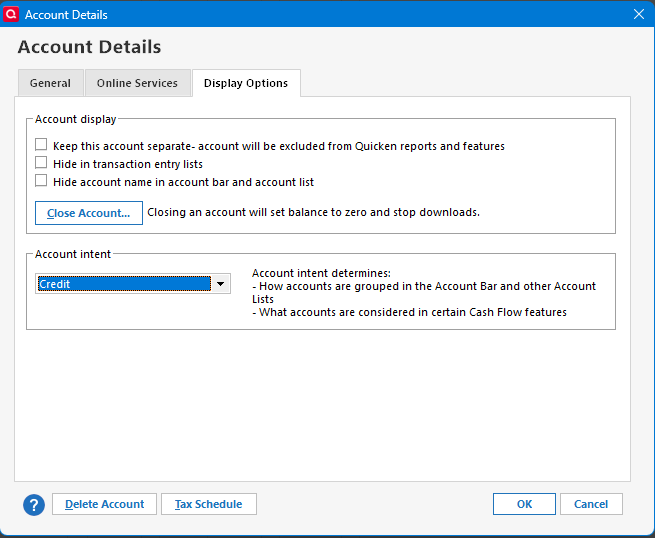
Task: Tick 'Hide account name in account bar'
Action: click(41, 180)
